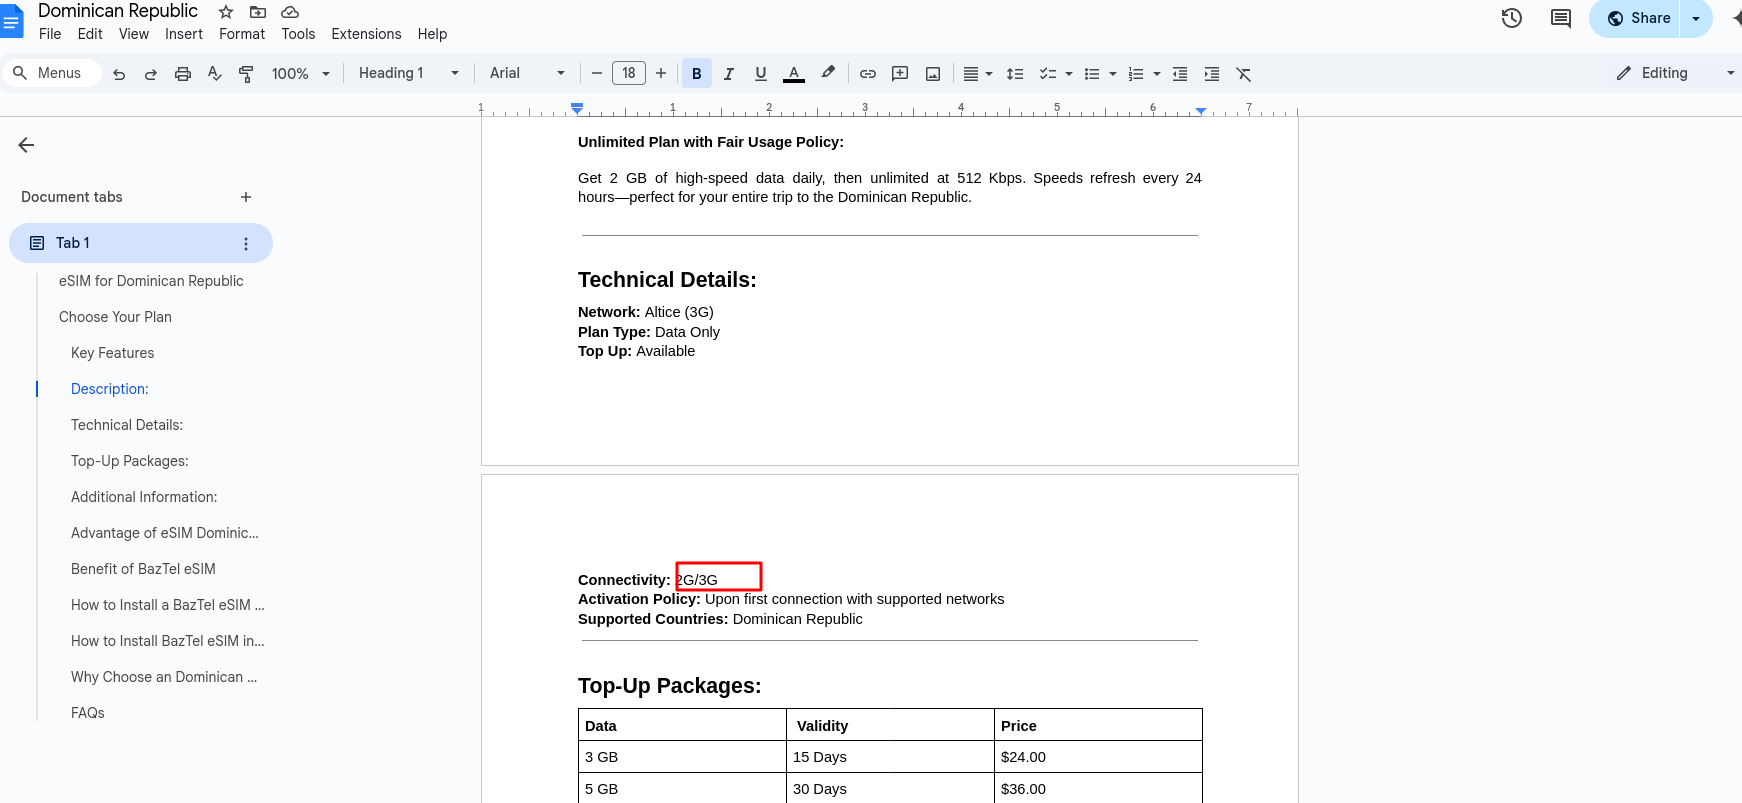Open the 100% zoom dropdown

[x=300, y=74]
